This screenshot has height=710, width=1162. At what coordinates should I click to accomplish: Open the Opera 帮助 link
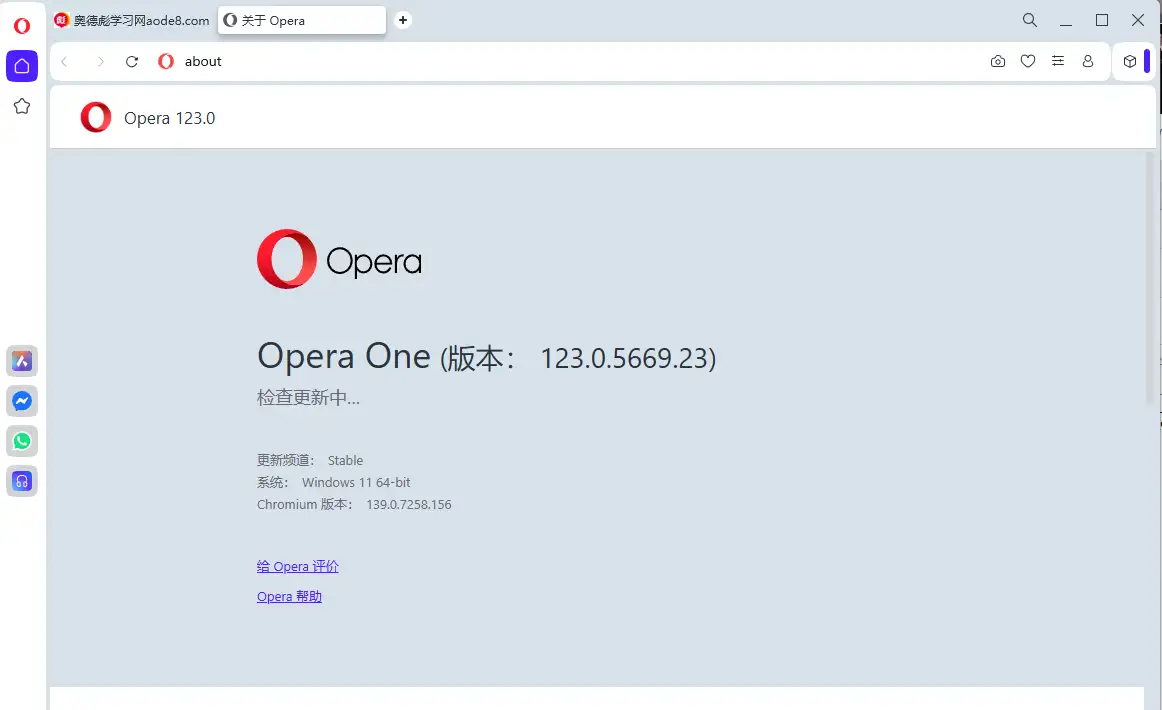pyautogui.click(x=289, y=597)
